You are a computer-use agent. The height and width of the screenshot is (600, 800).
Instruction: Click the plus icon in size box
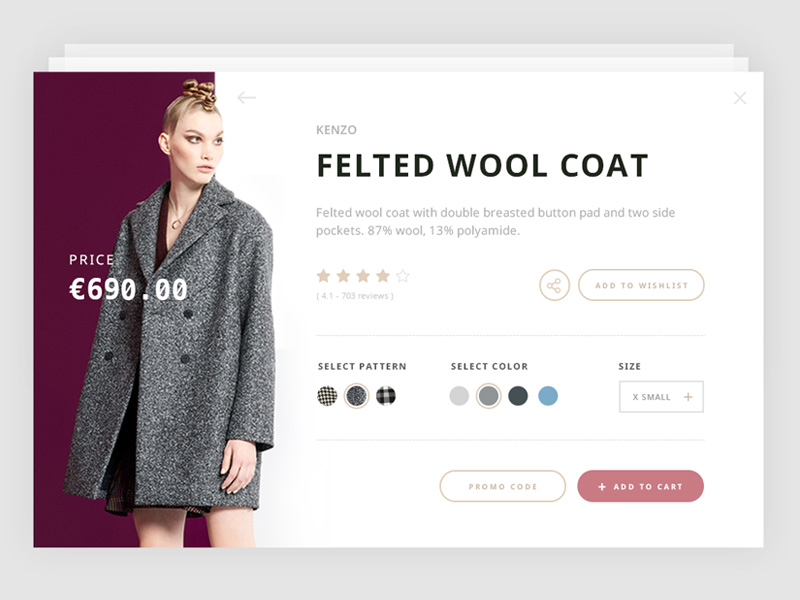pyautogui.click(x=688, y=396)
